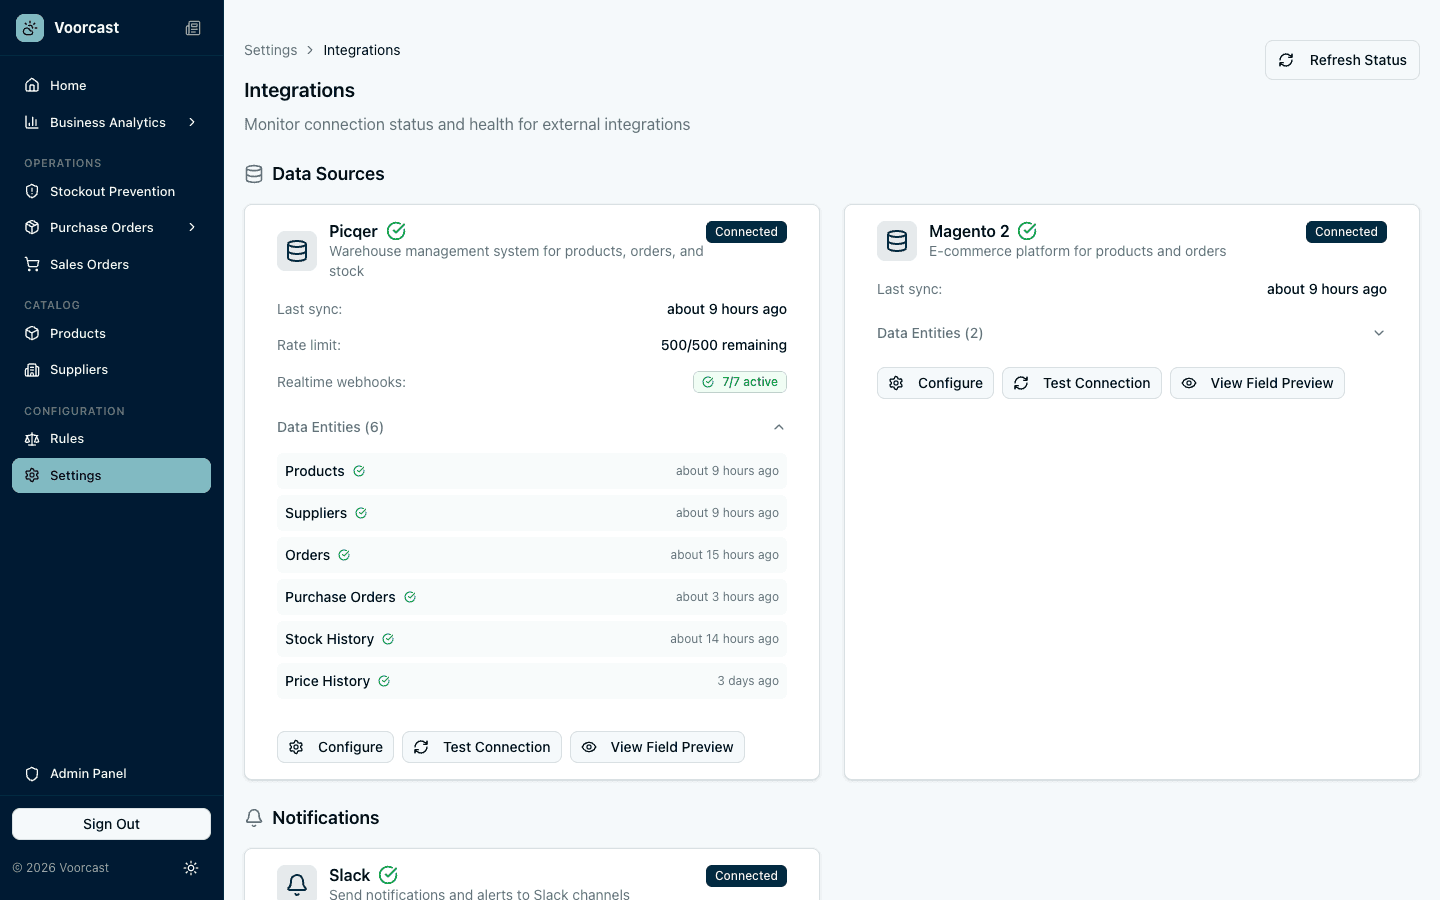Click the Voorcast logo icon
Image resolution: width=1440 pixels, height=900 pixels.
tap(30, 28)
